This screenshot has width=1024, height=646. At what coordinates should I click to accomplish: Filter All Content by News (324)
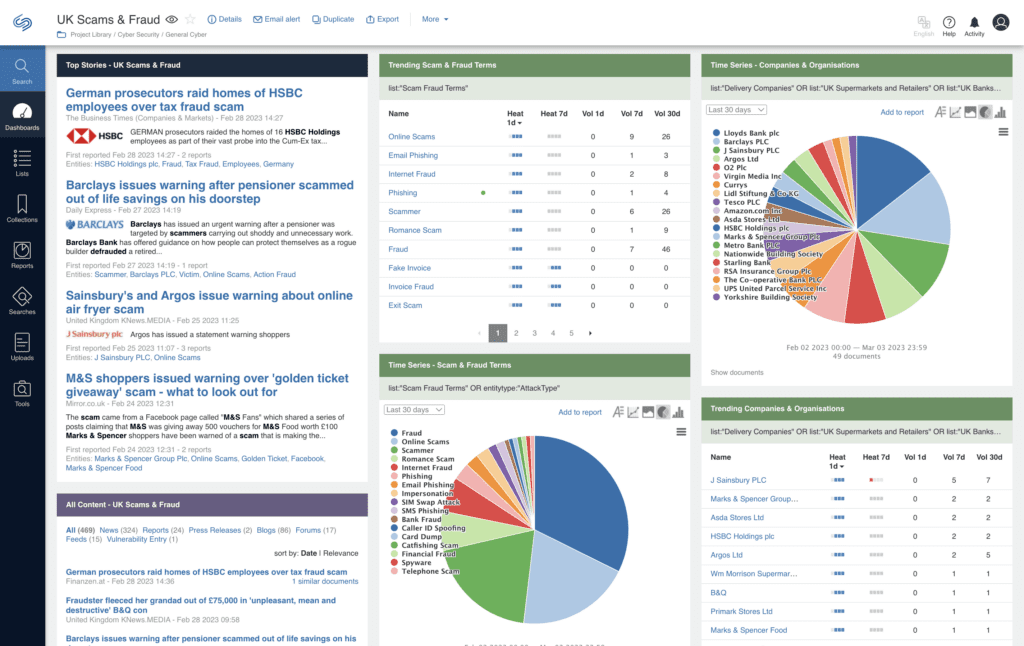tap(118, 530)
